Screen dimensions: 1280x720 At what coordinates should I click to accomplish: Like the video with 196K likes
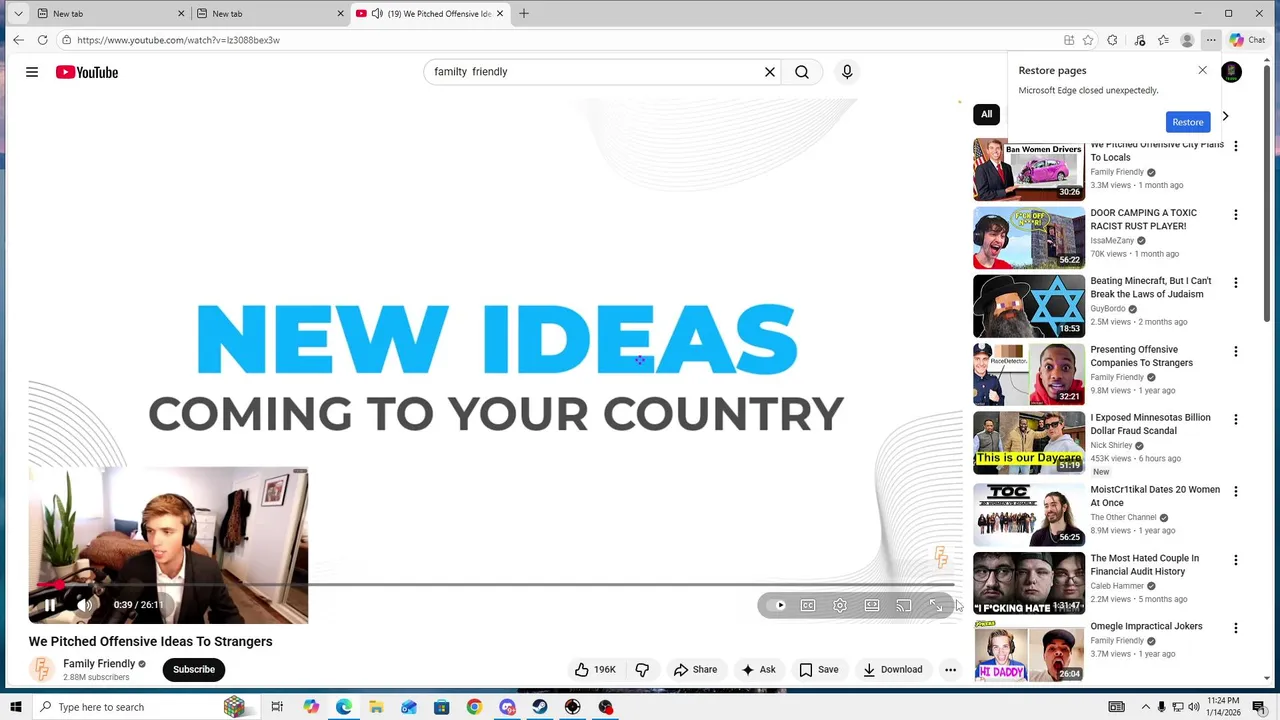595,670
